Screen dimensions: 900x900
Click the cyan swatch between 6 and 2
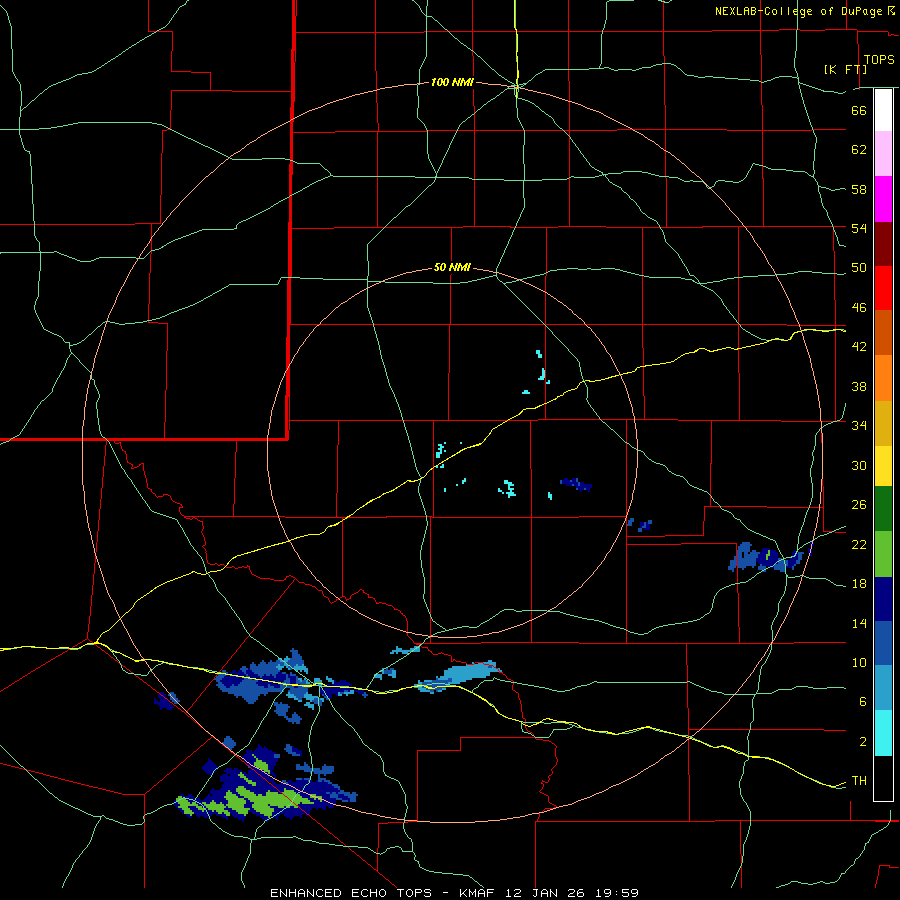(x=883, y=733)
